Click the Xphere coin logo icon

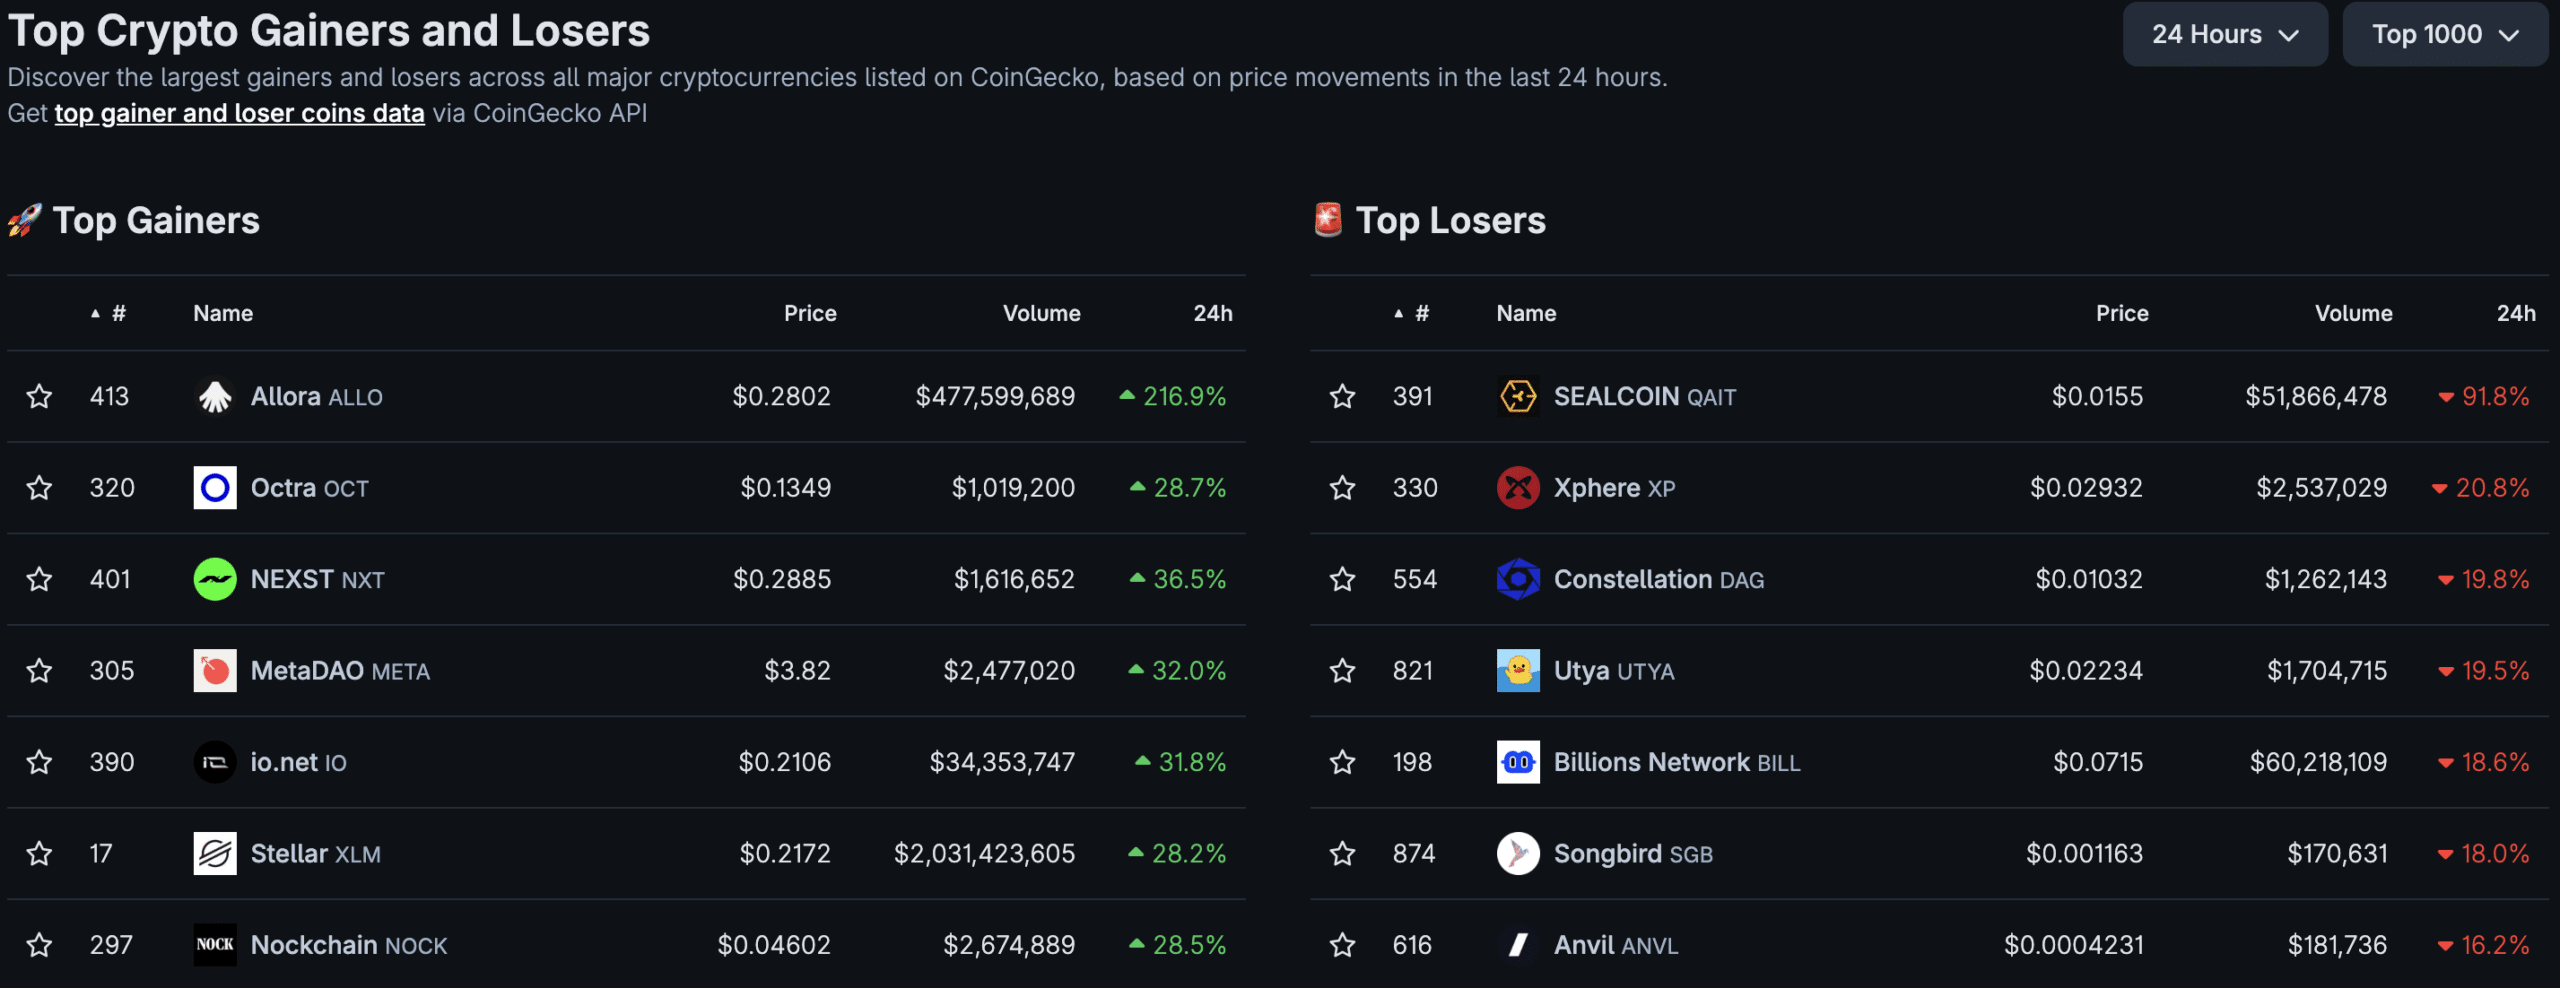tap(1518, 488)
